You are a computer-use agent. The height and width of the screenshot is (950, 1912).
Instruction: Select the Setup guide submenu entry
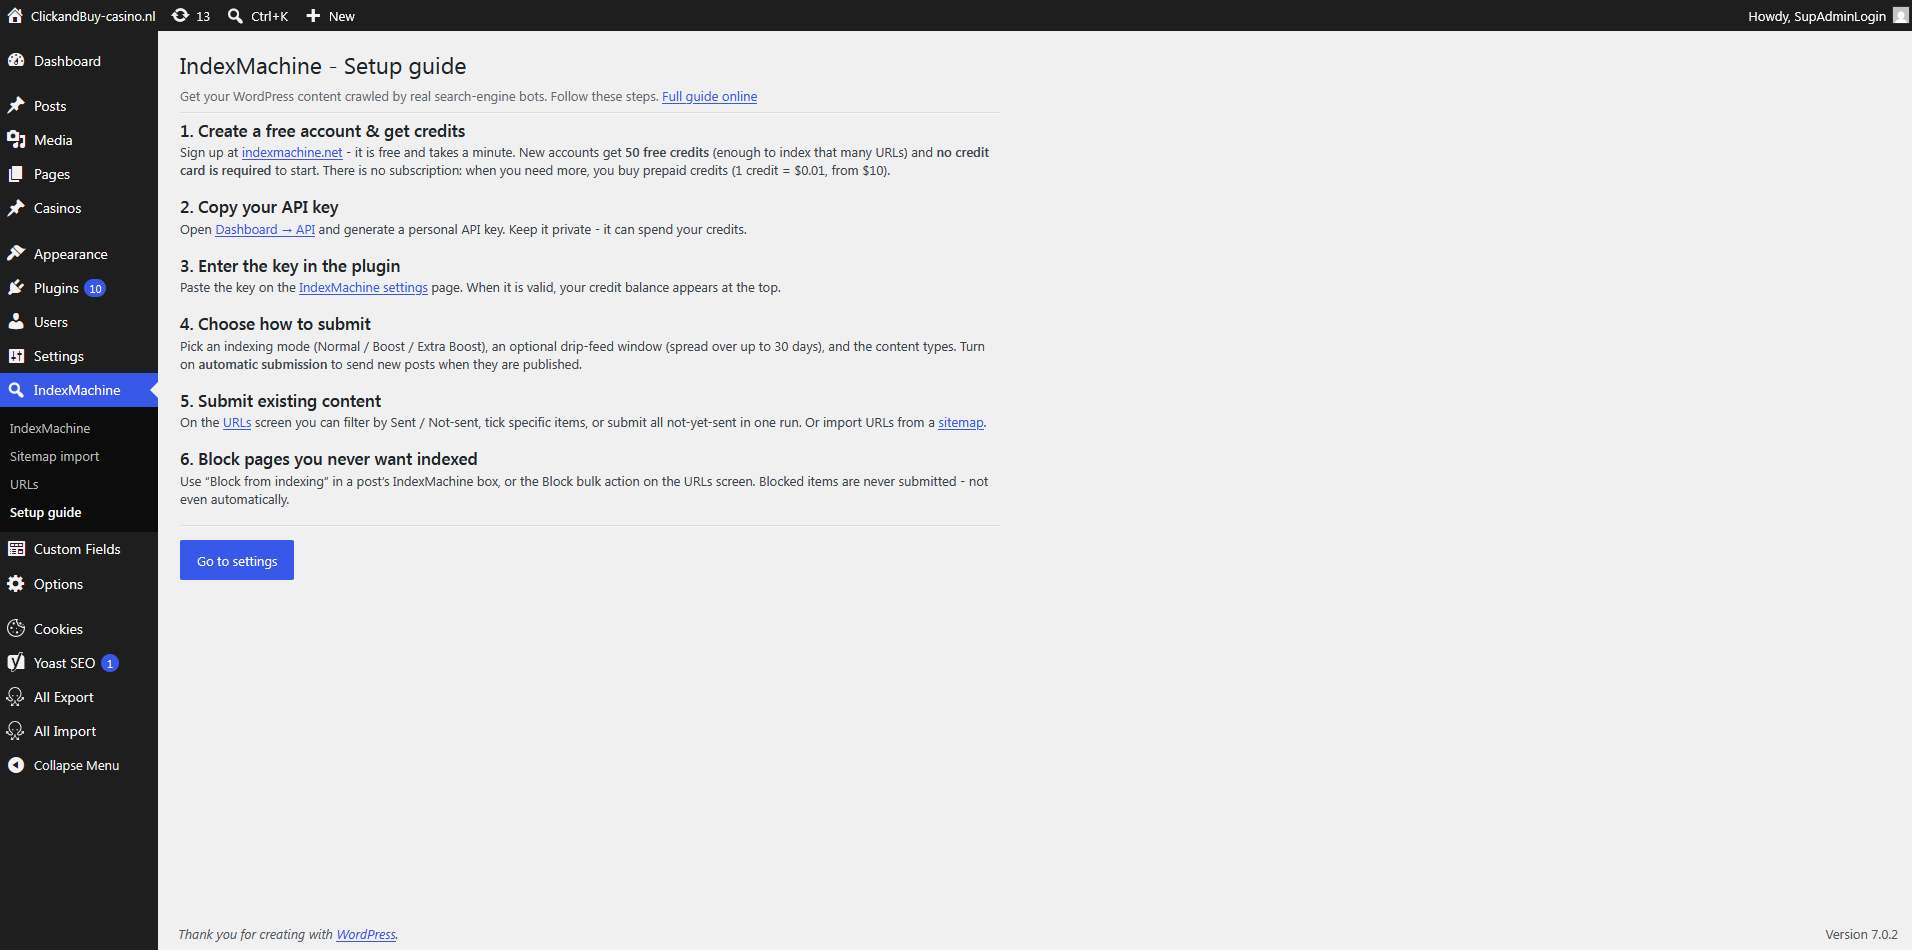pos(46,512)
